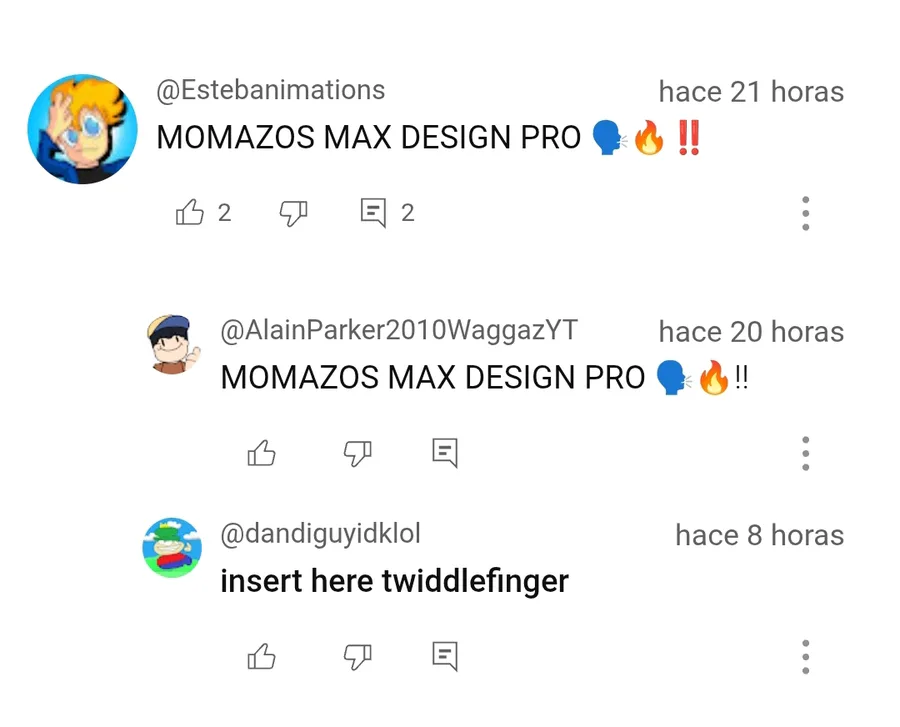Image resolution: width=900 pixels, height=727 pixels.
Task: Reply to the twiddlefinger comment
Action: (x=445, y=656)
